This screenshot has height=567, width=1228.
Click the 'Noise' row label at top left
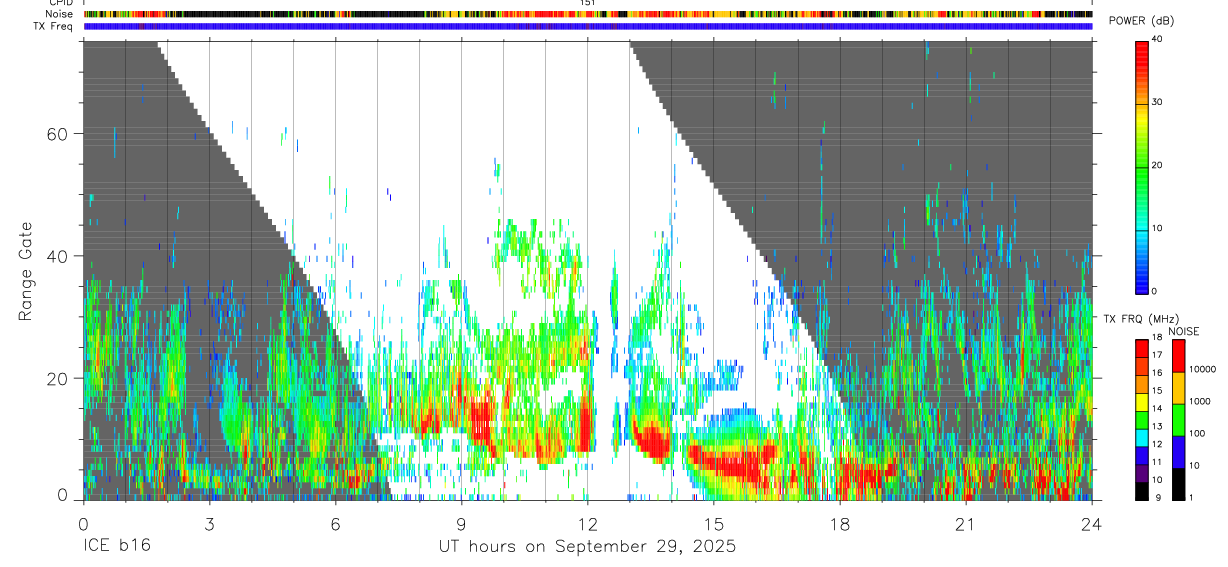point(58,14)
